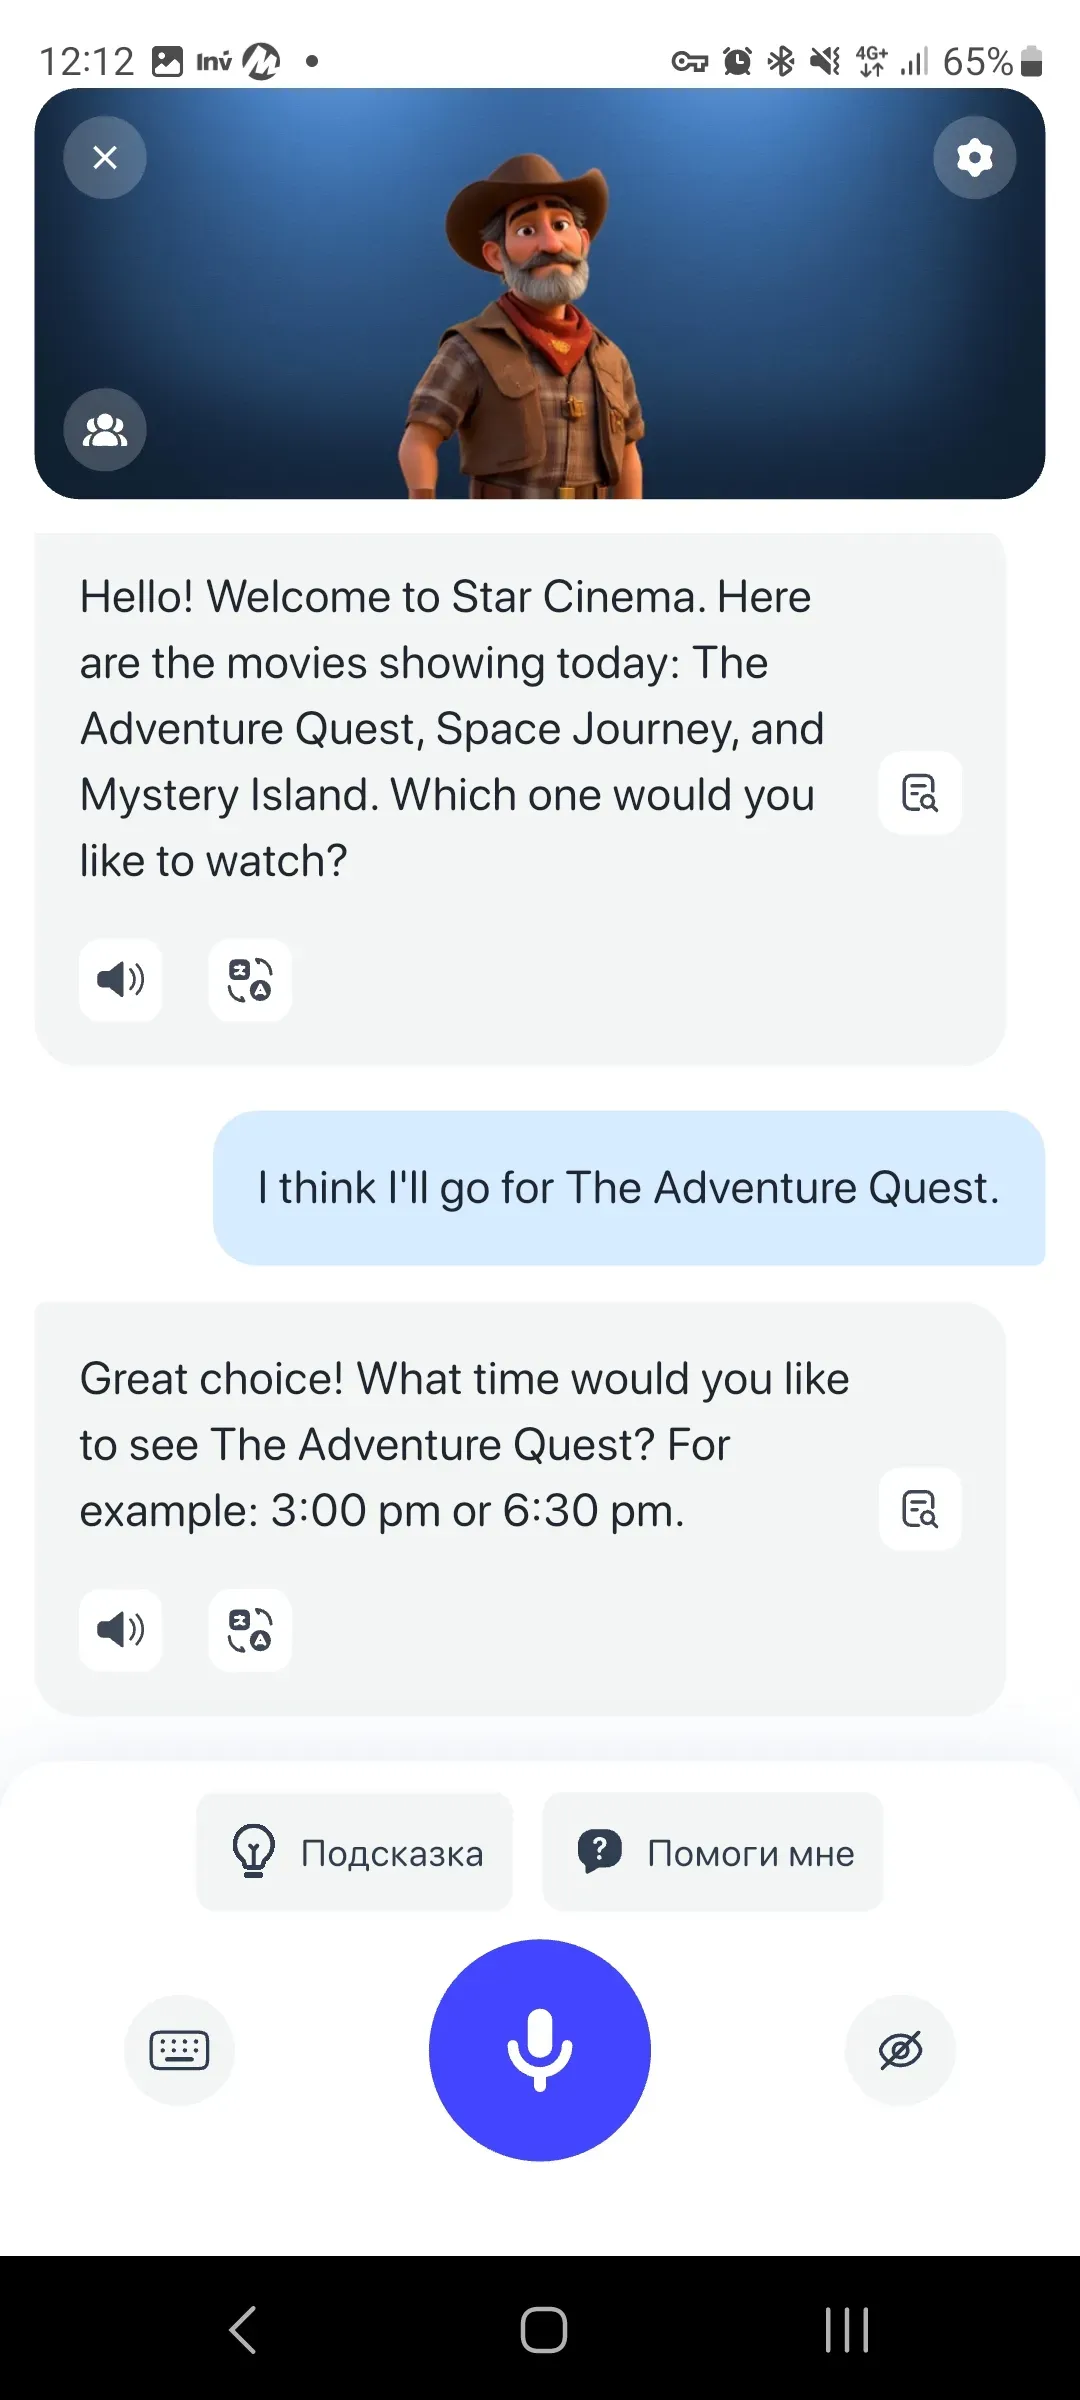Tap the 'I think I'll go for The Adventure Quest' bubble
The image size is (1080, 2400).
coord(629,1188)
